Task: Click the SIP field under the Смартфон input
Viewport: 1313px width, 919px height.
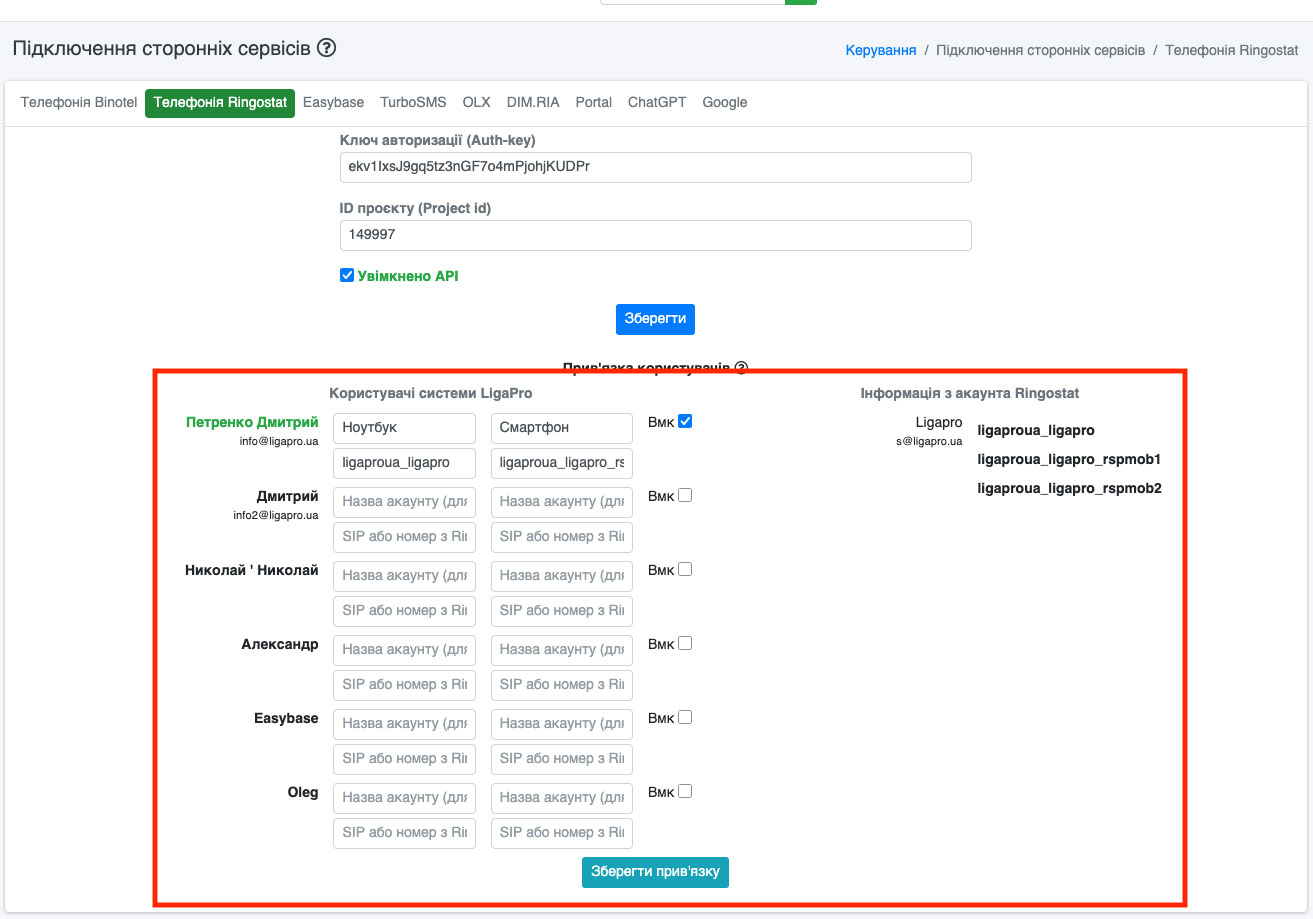Action: point(562,463)
